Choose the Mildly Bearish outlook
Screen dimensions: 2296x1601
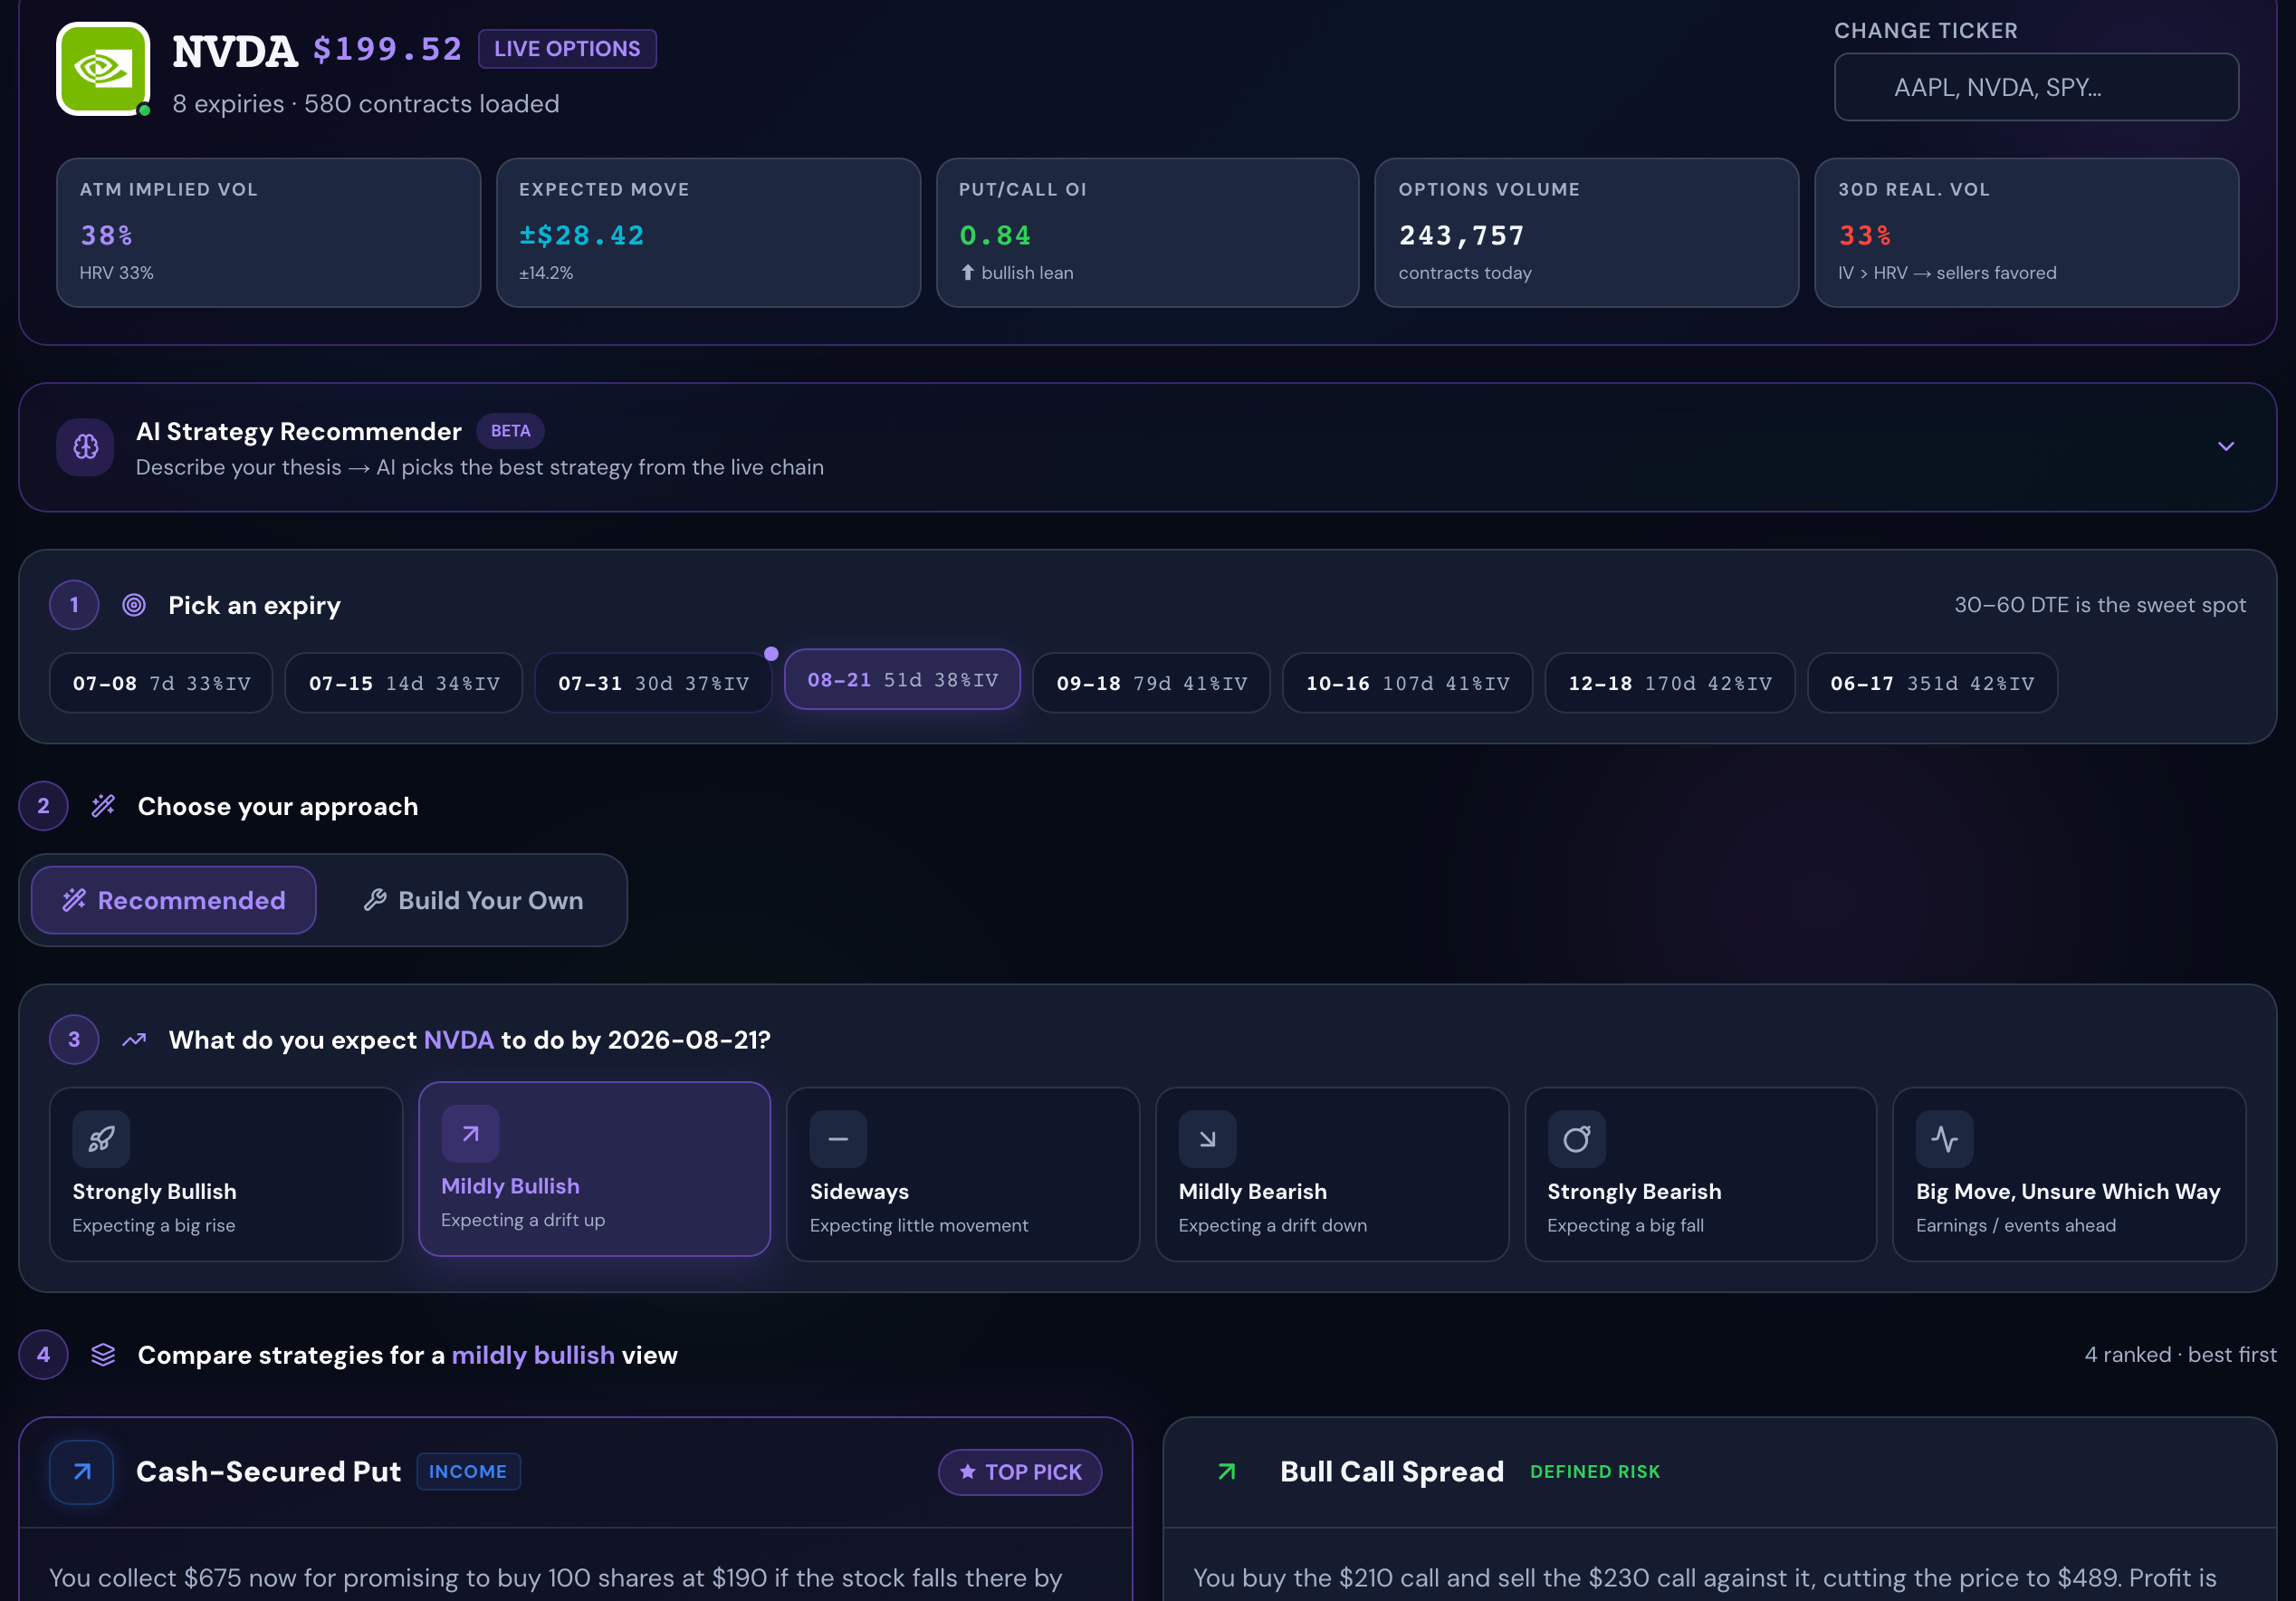[1332, 1174]
